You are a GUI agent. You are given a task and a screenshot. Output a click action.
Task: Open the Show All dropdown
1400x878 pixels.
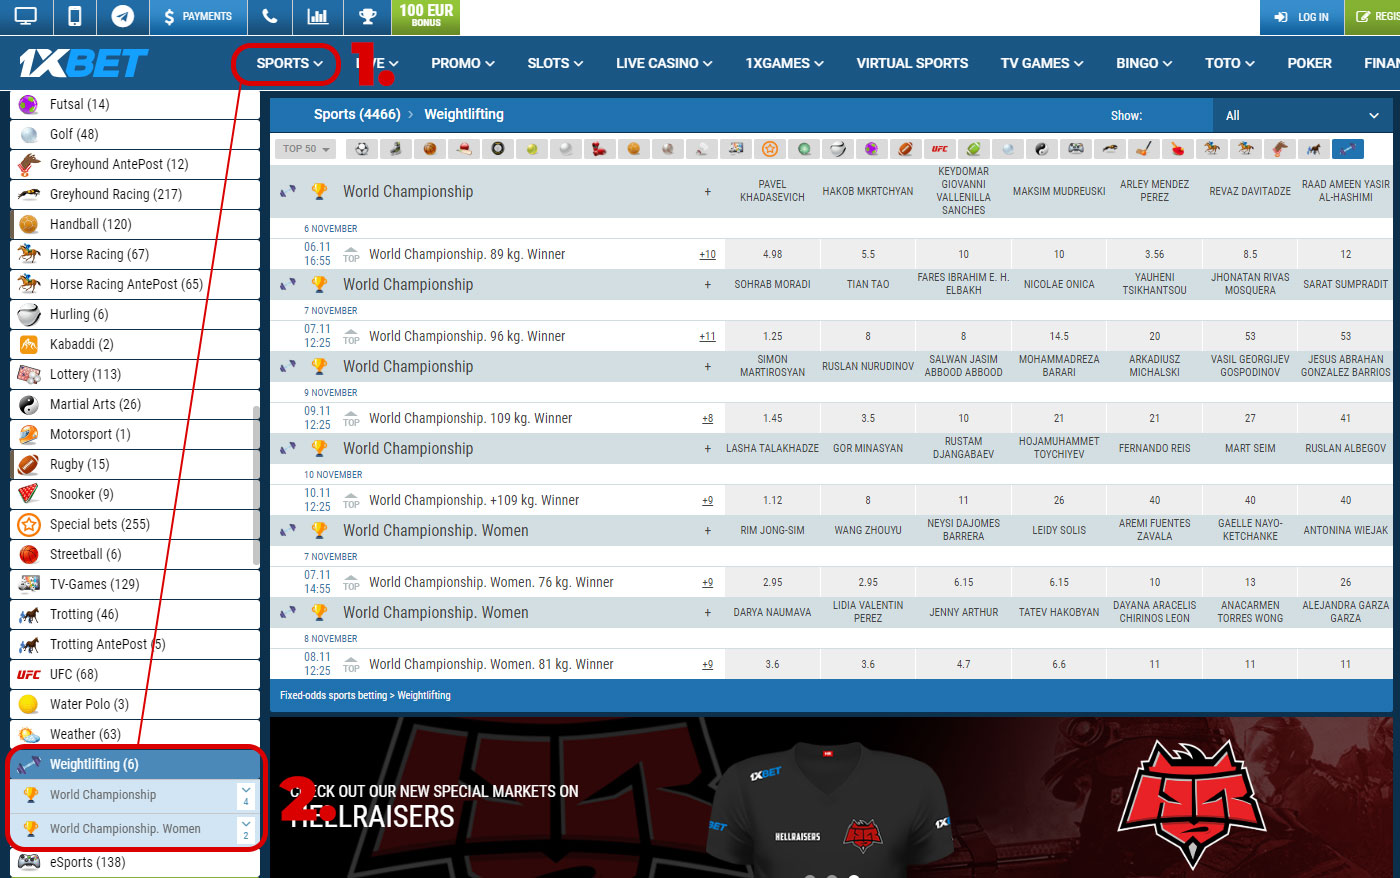tap(1301, 115)
